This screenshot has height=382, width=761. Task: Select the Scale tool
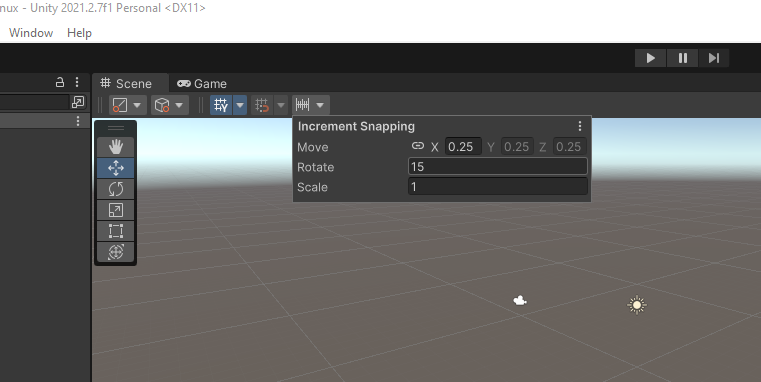[116, 210]
